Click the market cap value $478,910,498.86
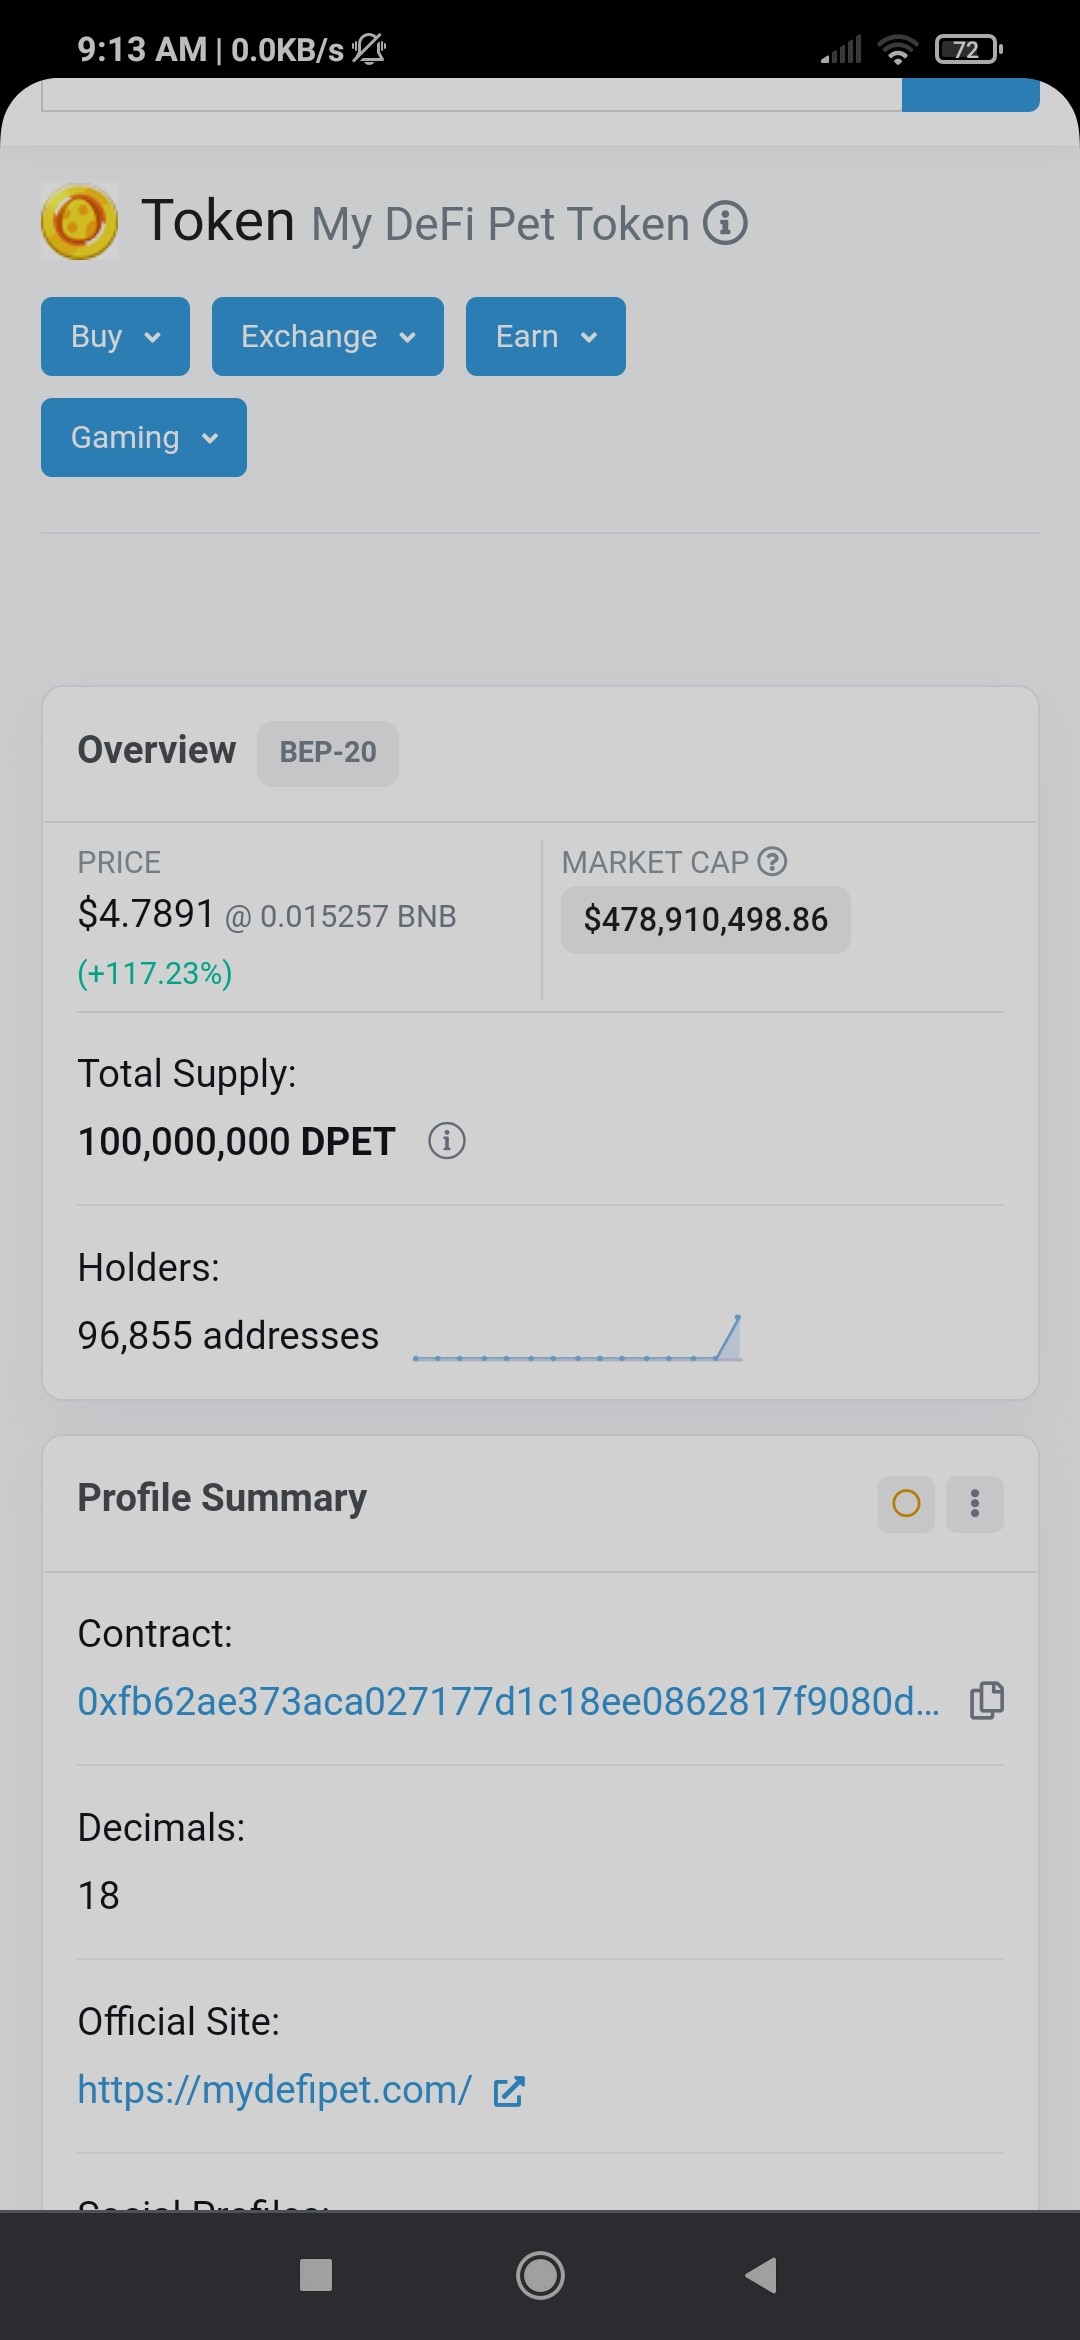The image size is (1080, 2340). coord(706,919)
